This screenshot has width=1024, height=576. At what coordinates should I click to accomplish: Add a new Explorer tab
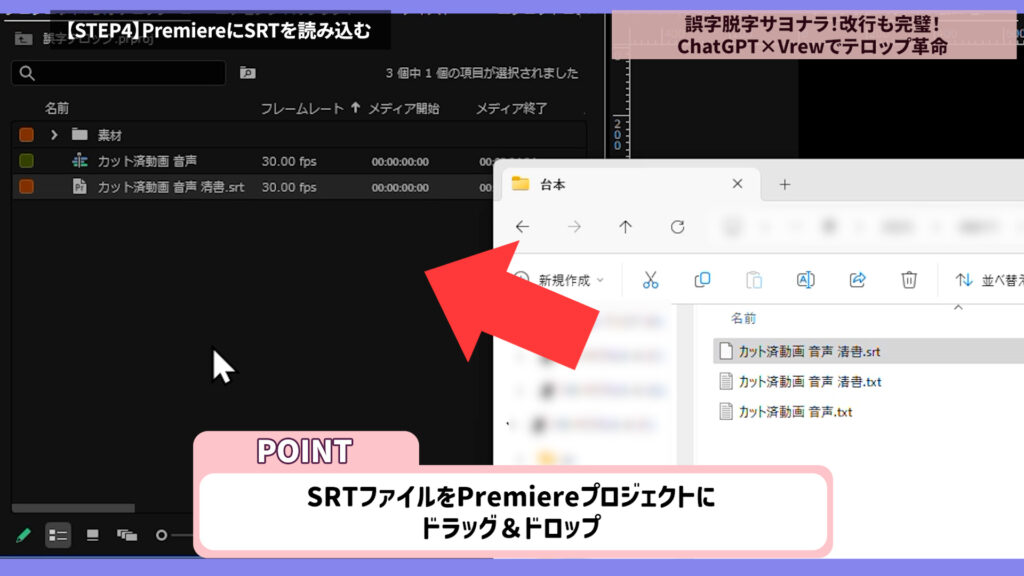click(784, 185)
